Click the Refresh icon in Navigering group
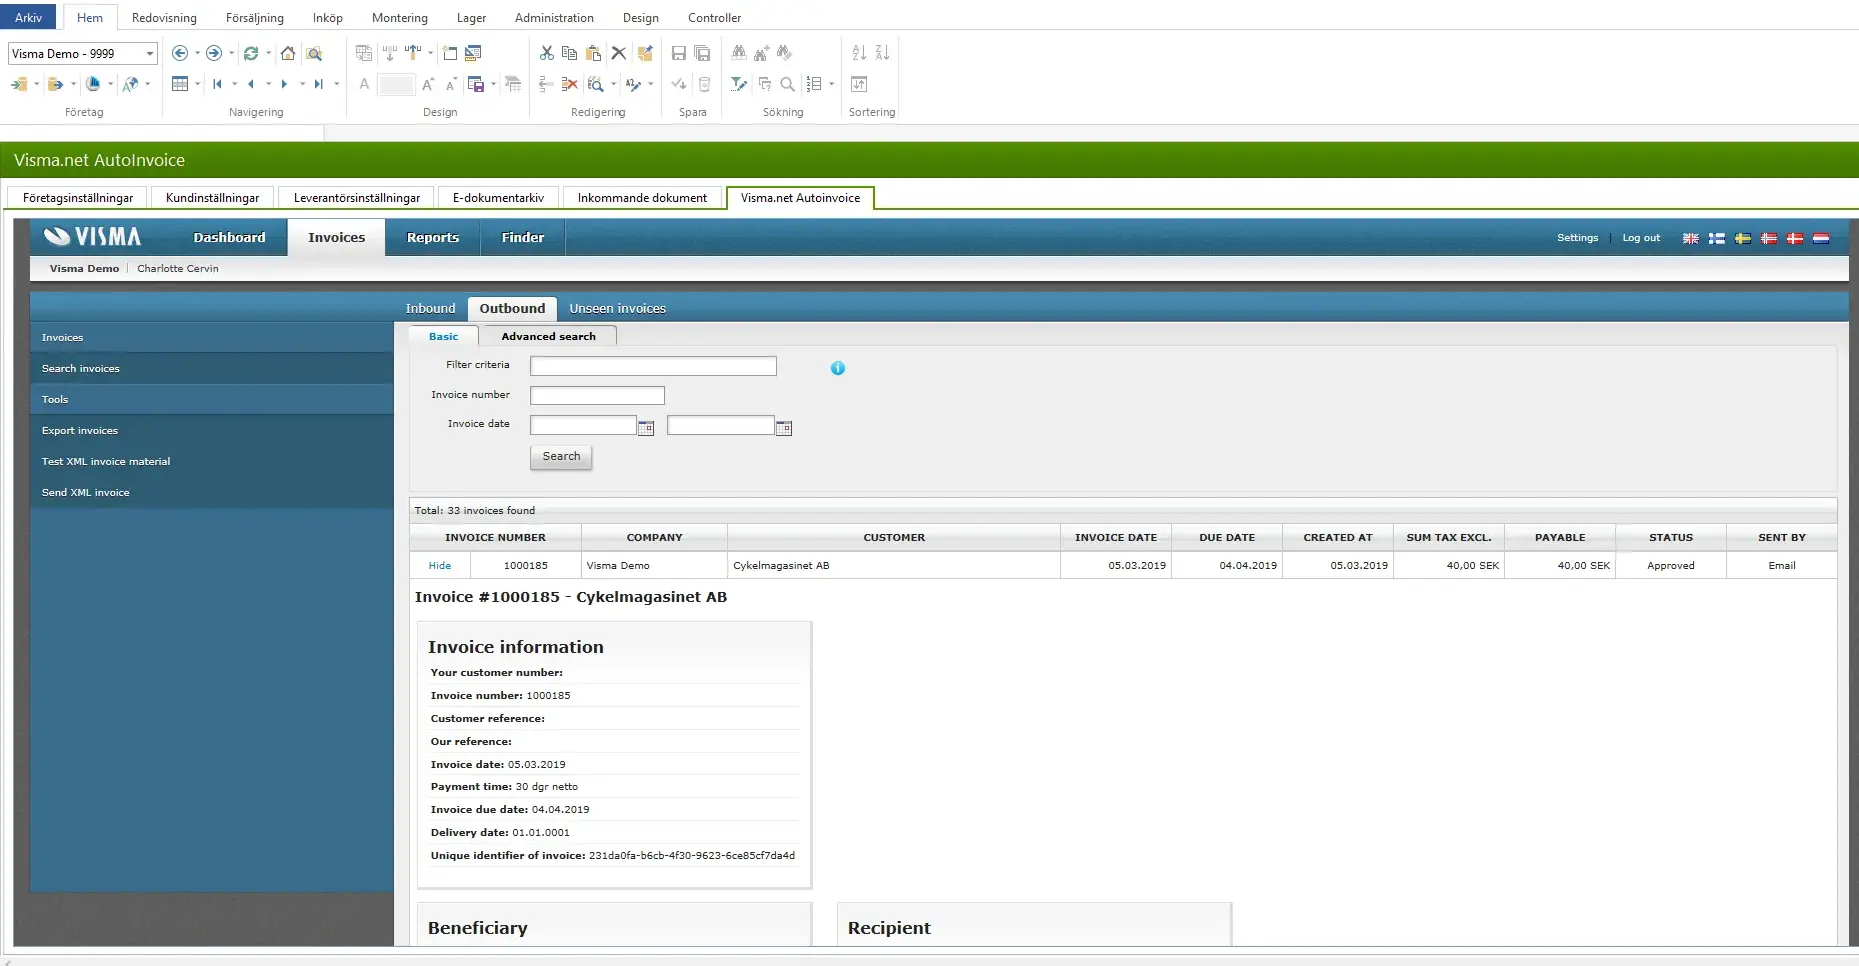 click(x=252, y=53)
